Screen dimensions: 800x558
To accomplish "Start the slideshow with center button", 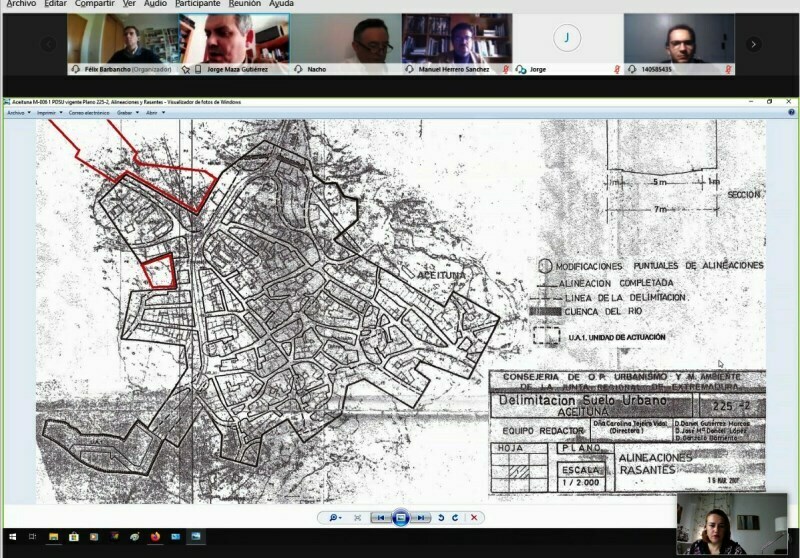I will (x=401, y=518).
